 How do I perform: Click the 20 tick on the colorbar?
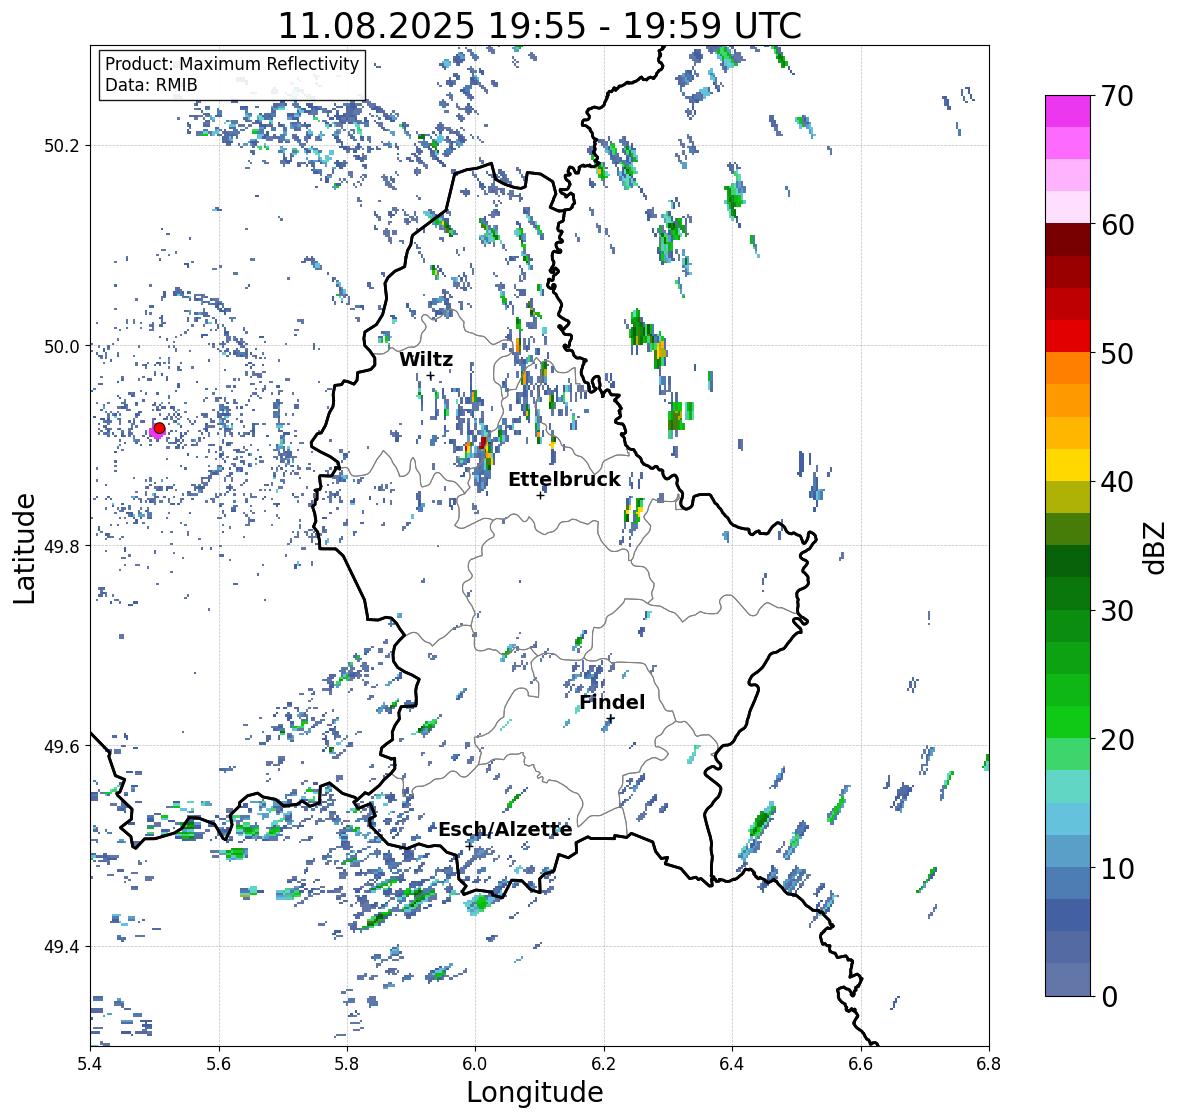(1116, 740)
